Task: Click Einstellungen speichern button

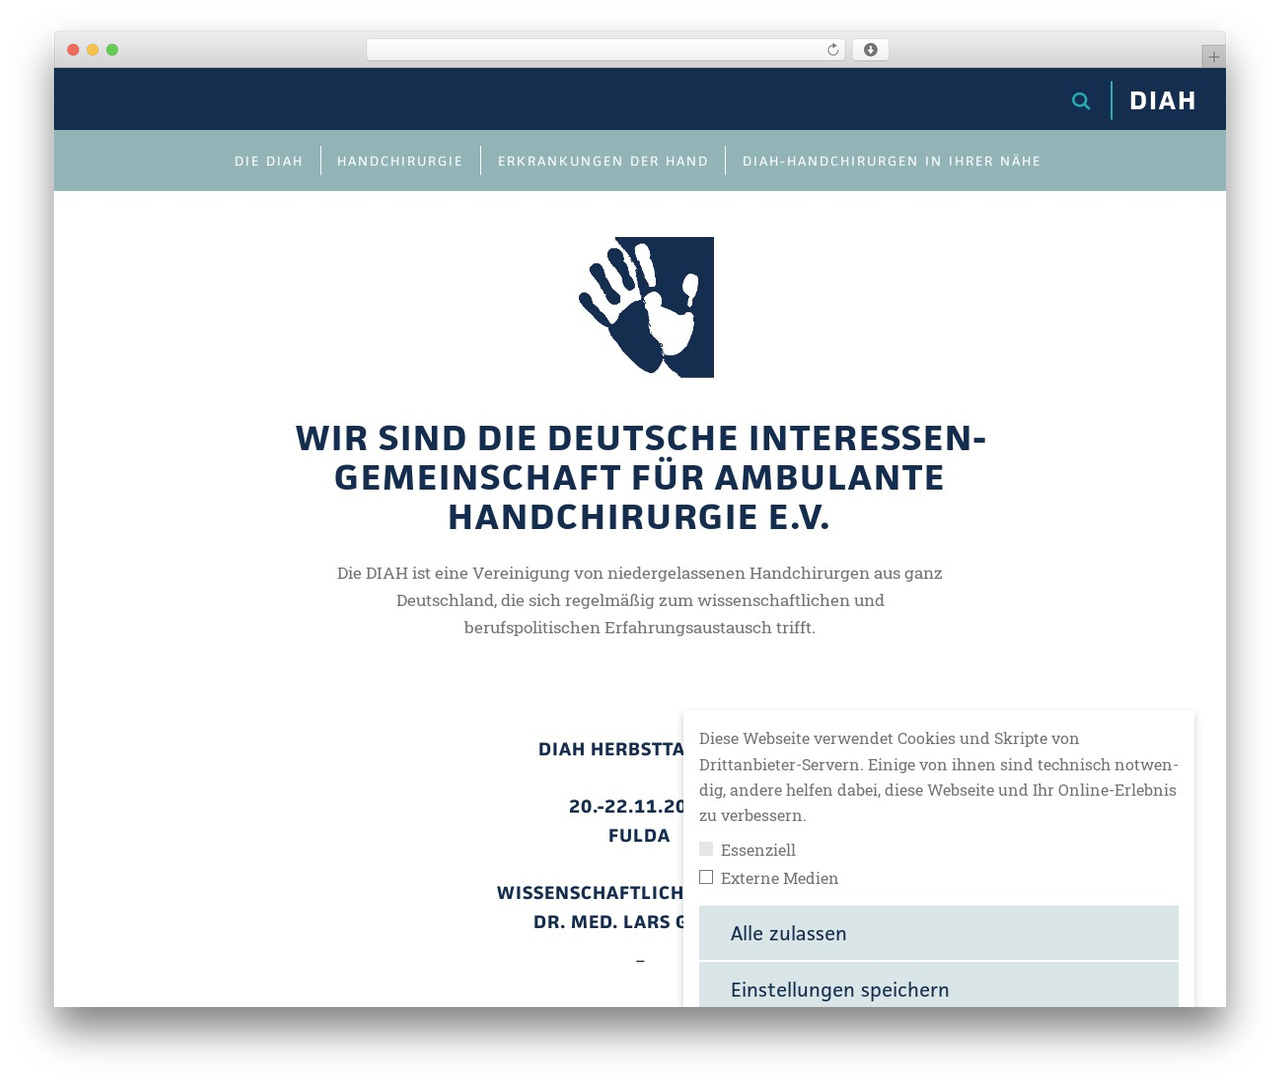Action: 938,986
